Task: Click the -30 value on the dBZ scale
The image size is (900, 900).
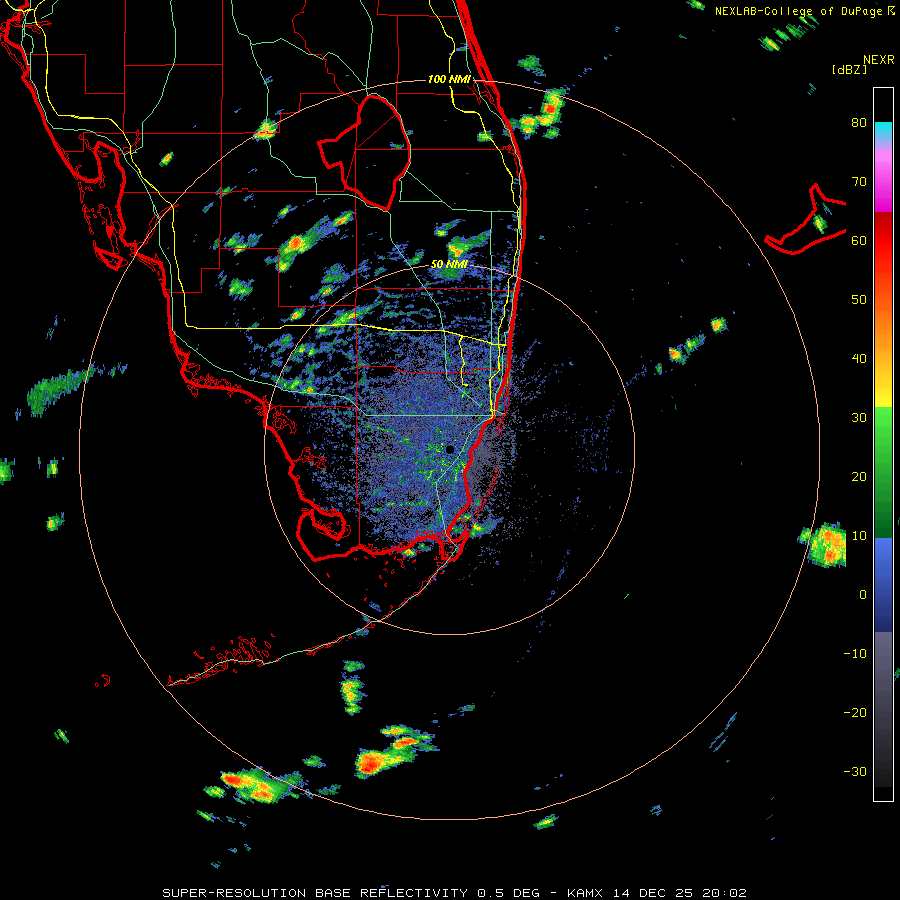Action: pos(855,772)
